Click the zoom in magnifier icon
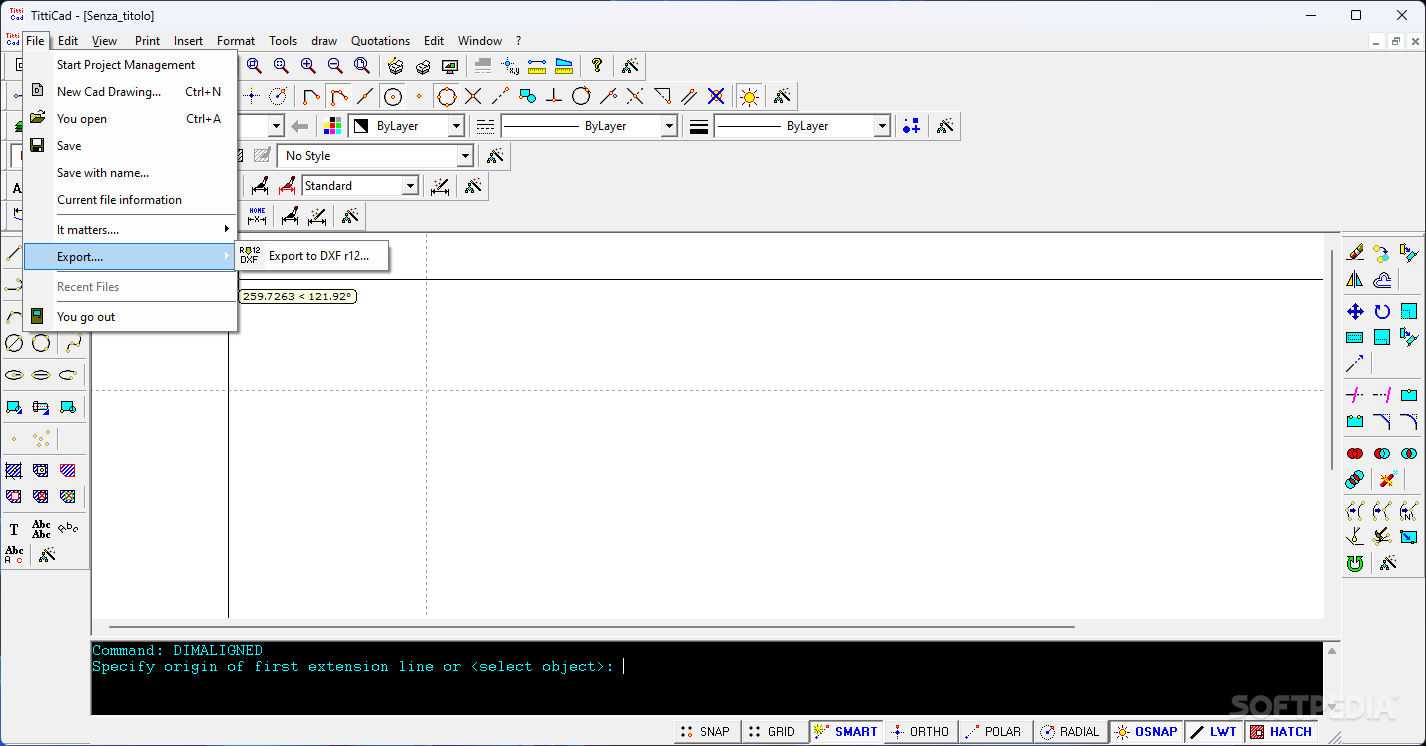This screenshot has width=1426, height=746. coord(308,66)
